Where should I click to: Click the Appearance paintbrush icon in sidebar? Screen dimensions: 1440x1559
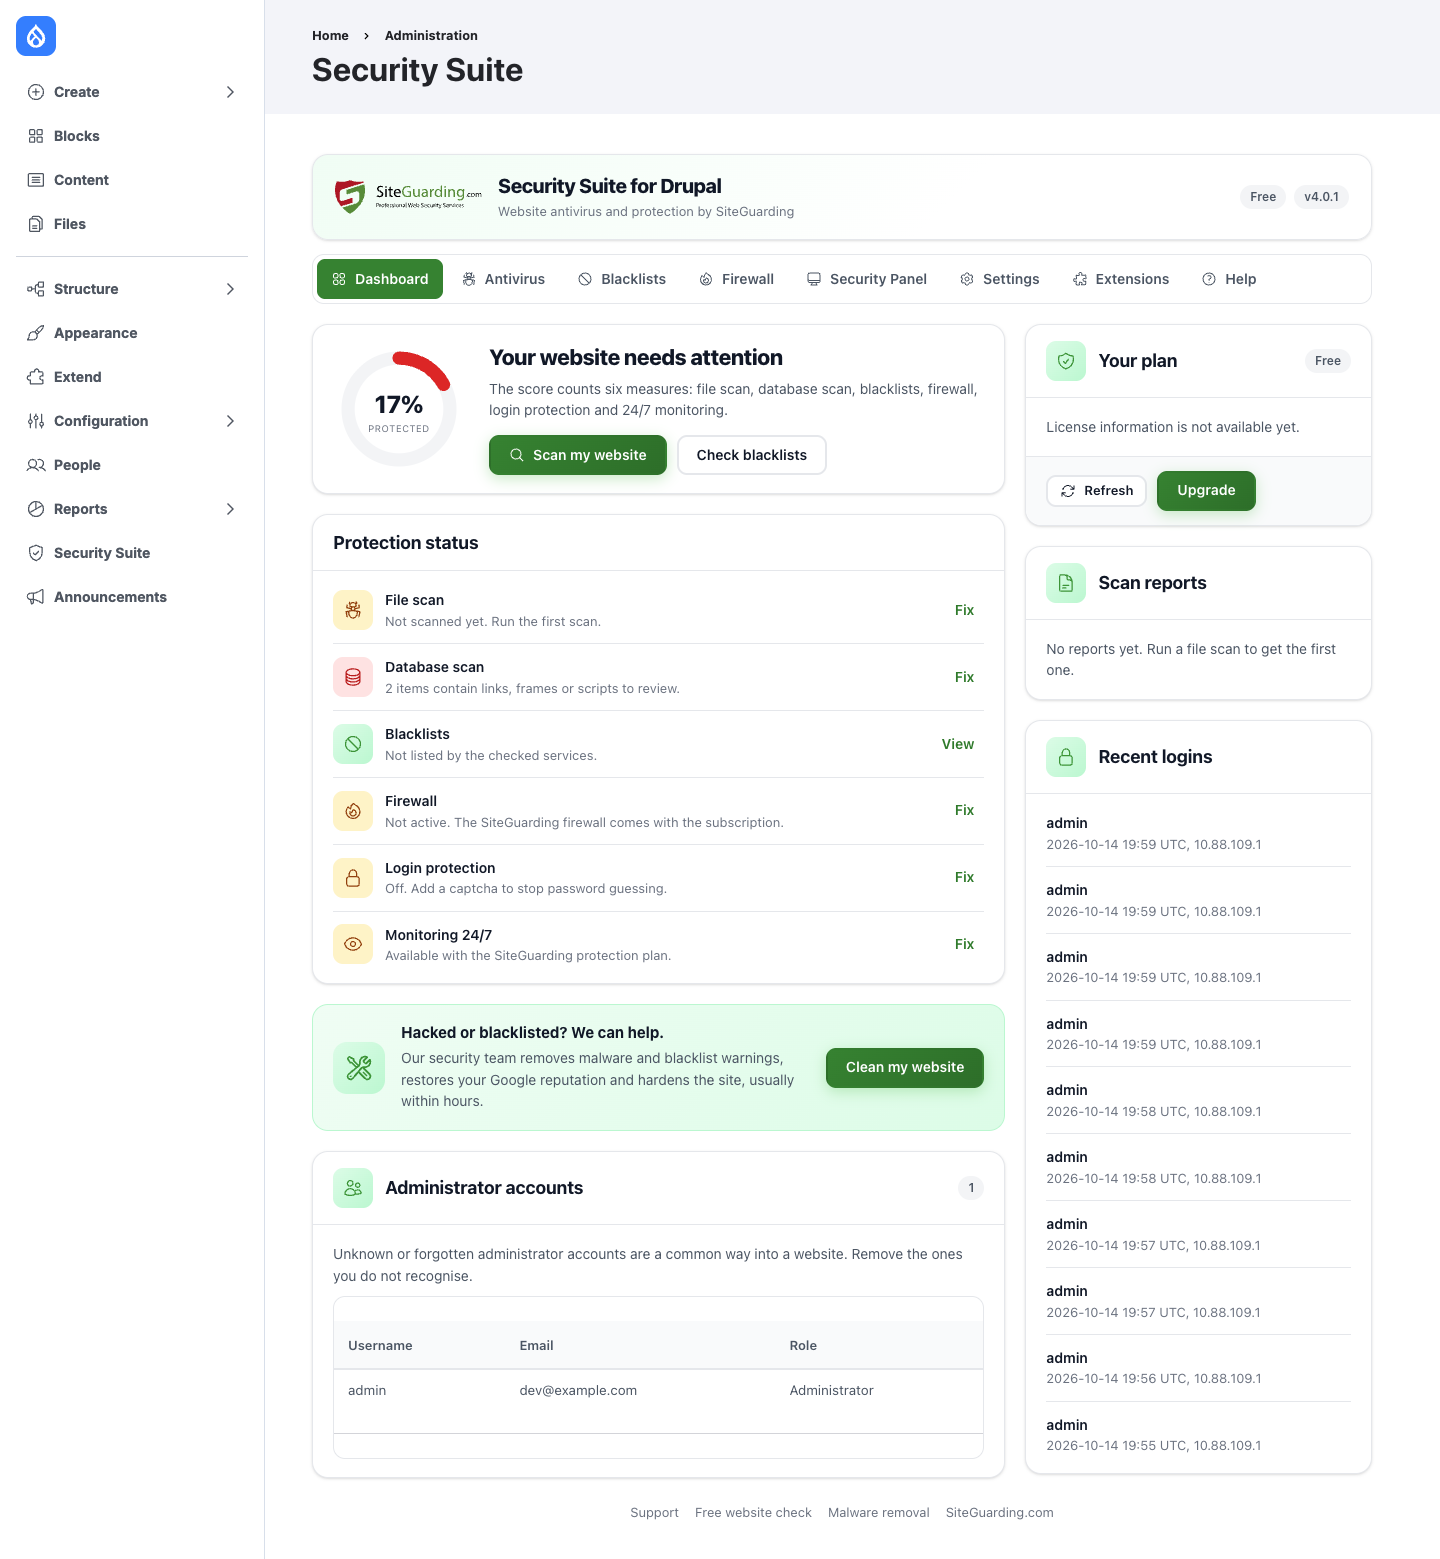click(x=36, y=333)
